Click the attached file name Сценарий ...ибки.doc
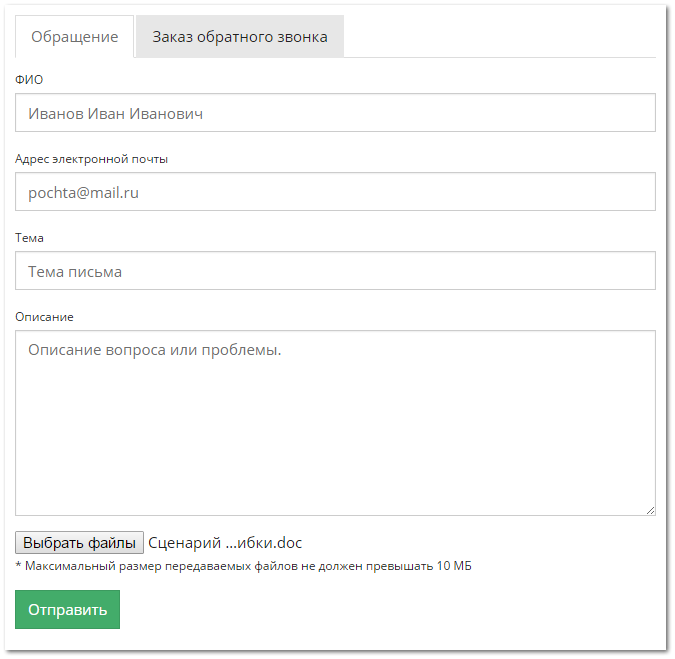Viewport: 675px width, 659px height. [x=225, y=543]
